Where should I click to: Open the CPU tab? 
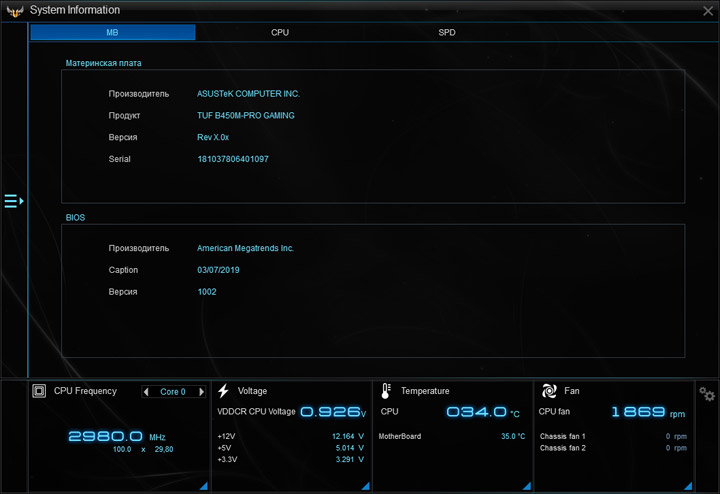(280, 32)
